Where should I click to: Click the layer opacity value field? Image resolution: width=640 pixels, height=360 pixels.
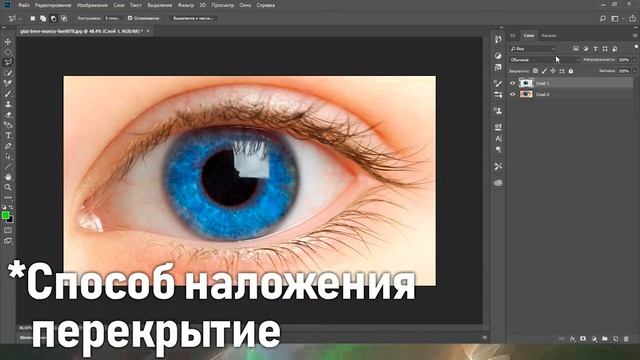(x=624, y=60)
